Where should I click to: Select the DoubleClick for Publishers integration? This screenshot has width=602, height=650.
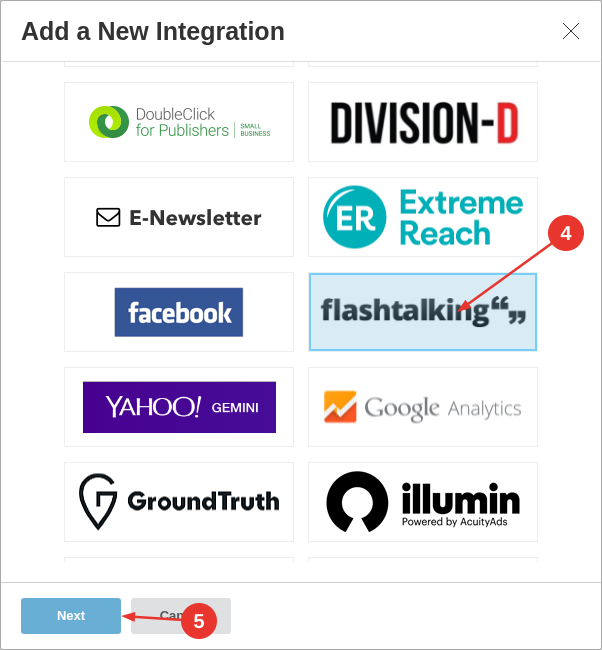click(x=179, y=122)
